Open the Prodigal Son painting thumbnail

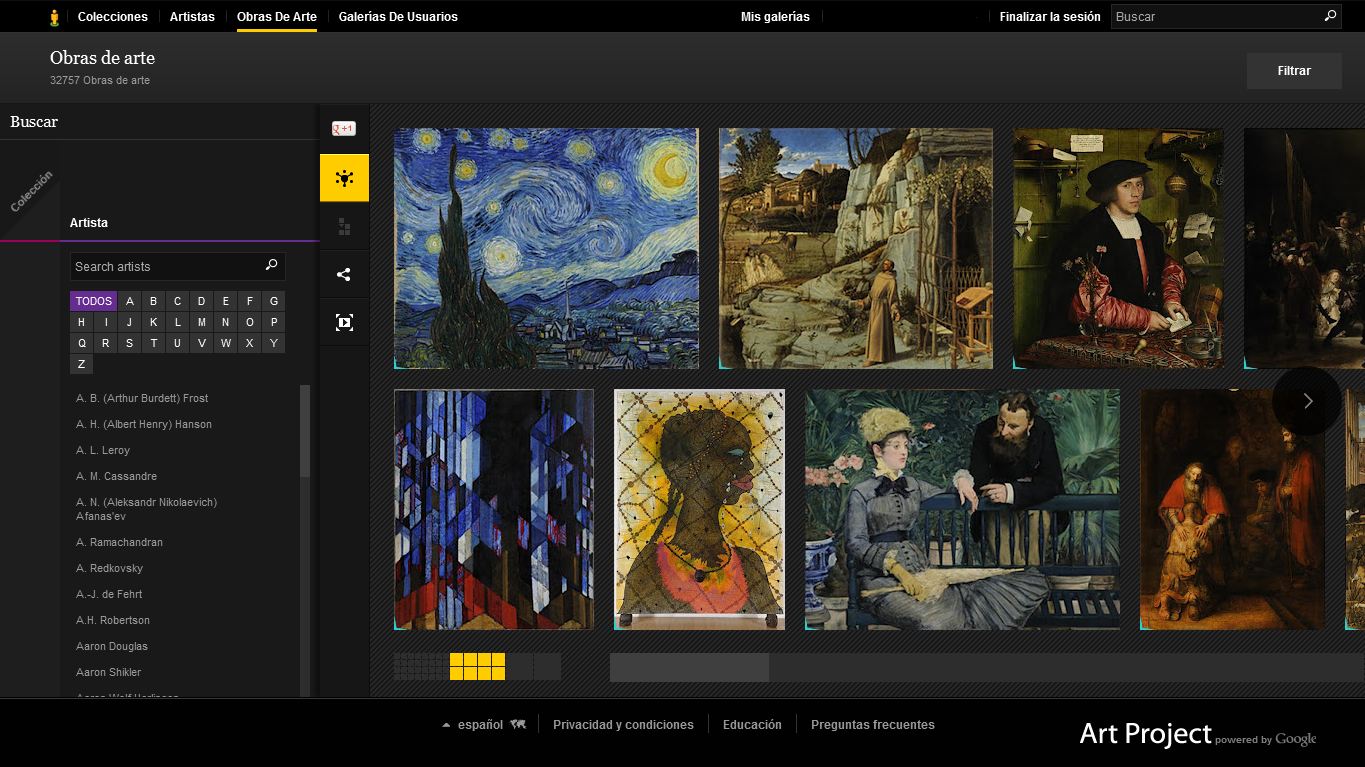1232,509
